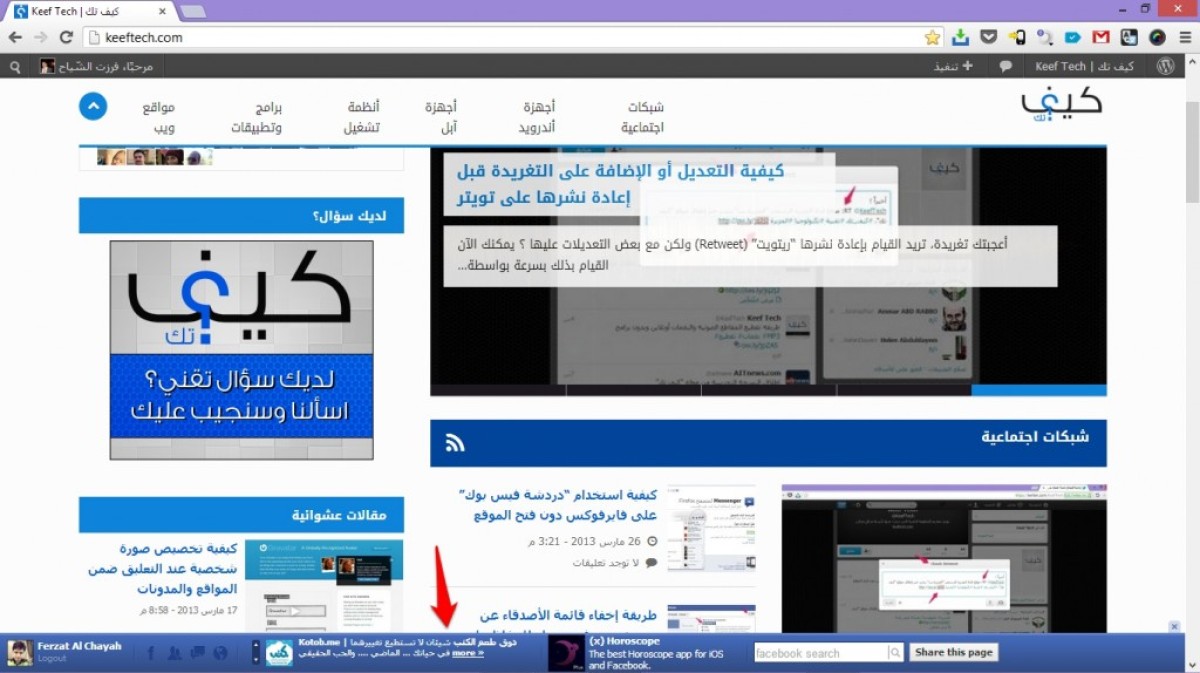Click the "facebook search" input field

(x=821, y=653)
